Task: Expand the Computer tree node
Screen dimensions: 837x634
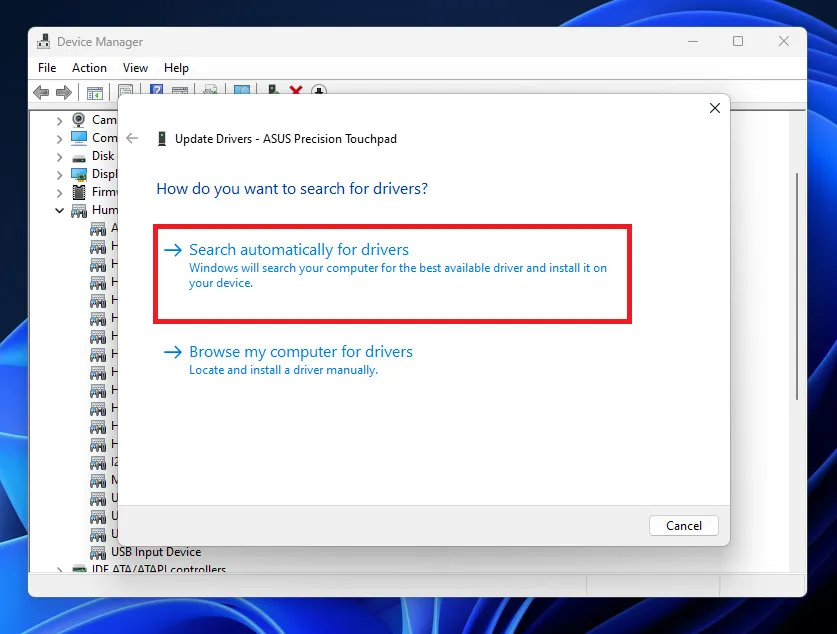Action: pos(59,139)
